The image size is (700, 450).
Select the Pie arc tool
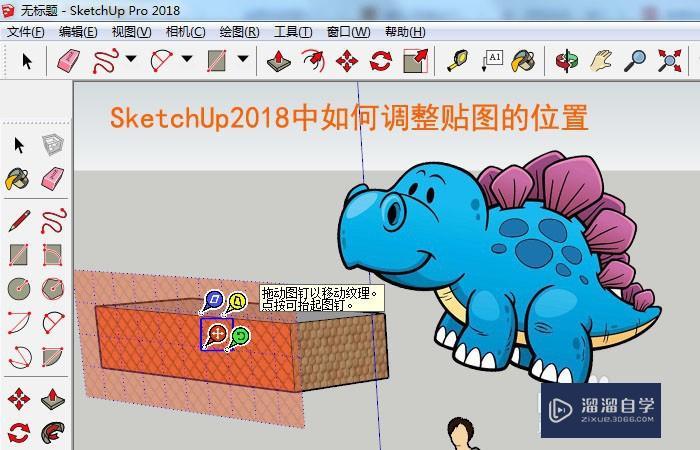52,357
